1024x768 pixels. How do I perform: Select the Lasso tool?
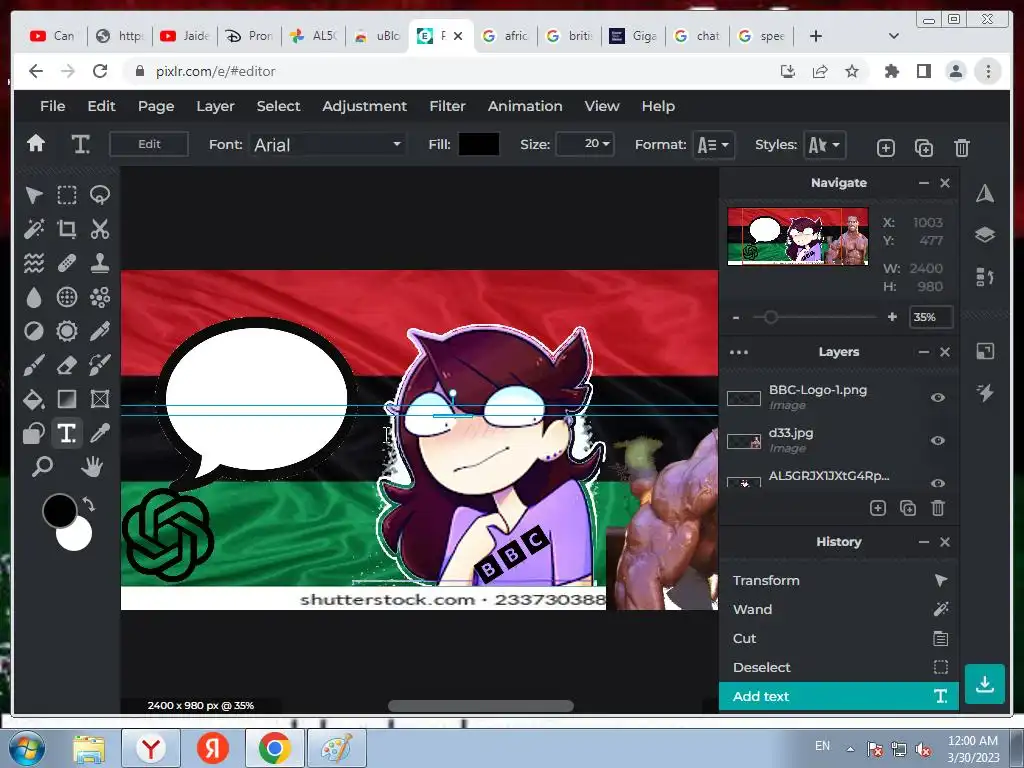[x=99, y=195]
